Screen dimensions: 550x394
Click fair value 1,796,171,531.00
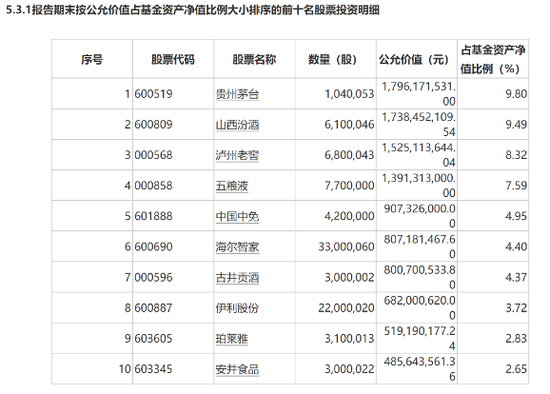click(x=419, y=94)
